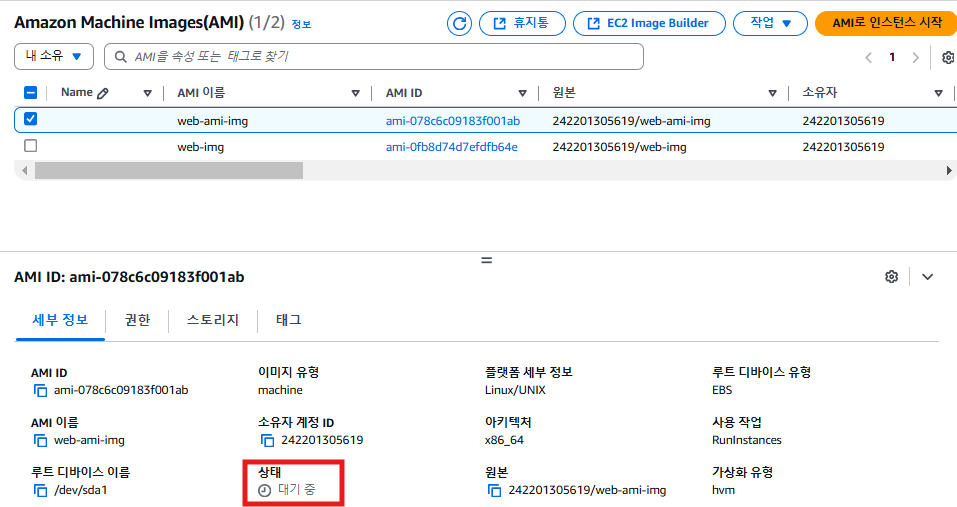This screenshot has width=957, height=507.
Task: Click the Linux/UNIX platform value
Action: (515, 390)
